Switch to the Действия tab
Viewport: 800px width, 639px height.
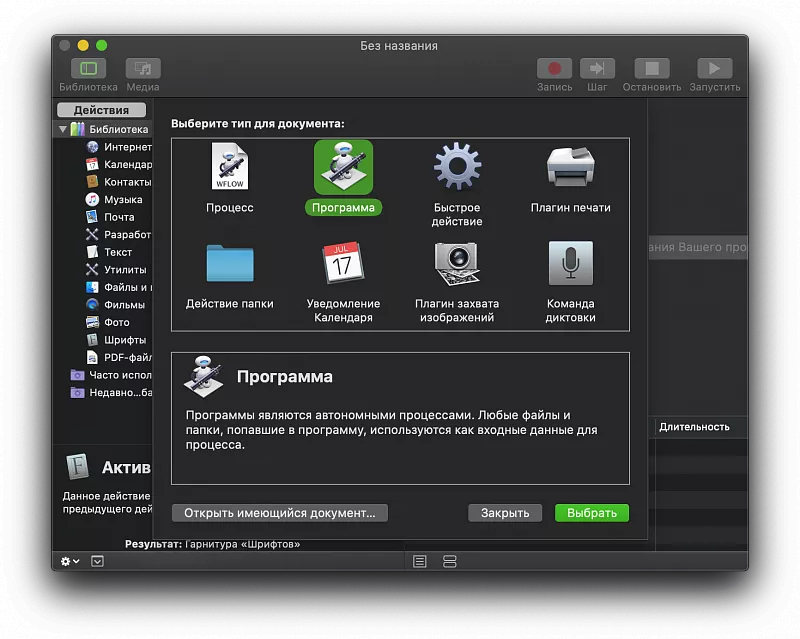pyautogui.click(x=101, y=110)
